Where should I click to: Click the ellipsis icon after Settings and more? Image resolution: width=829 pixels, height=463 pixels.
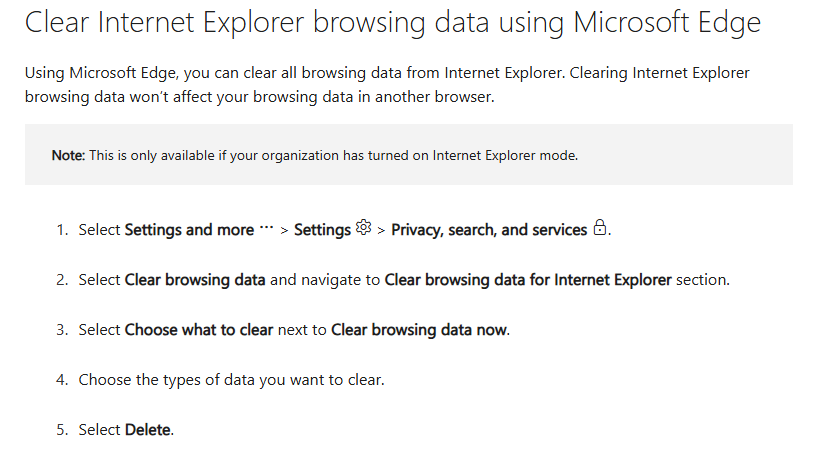click(x=266, y=228)
